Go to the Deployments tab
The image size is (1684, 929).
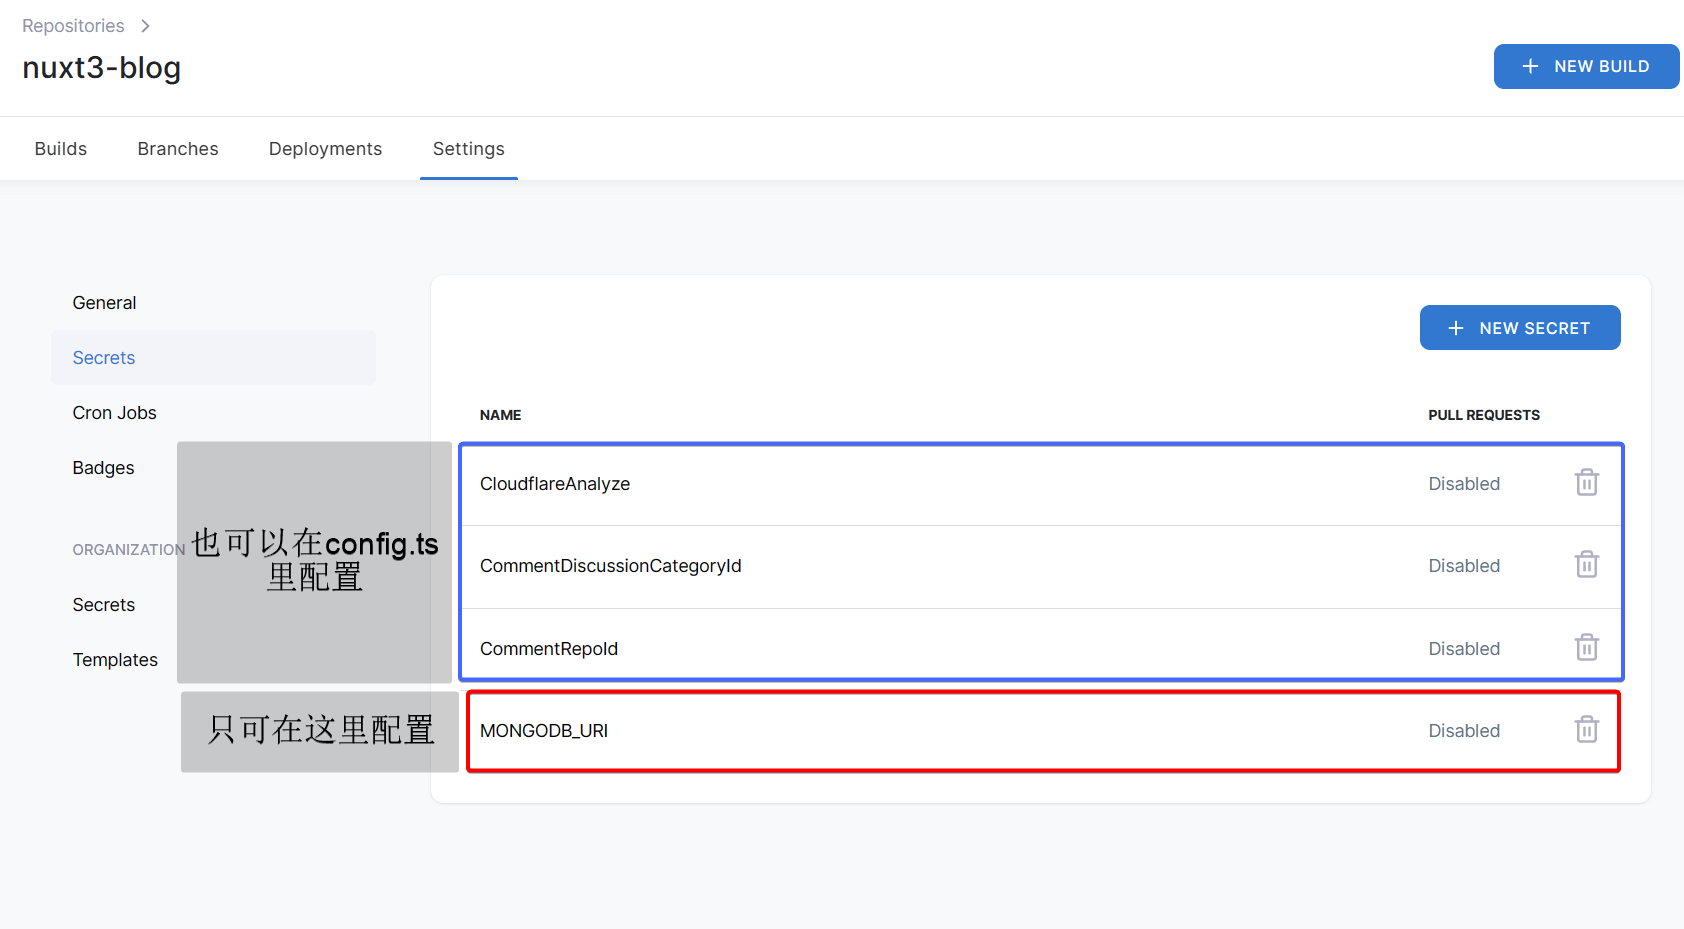pyautogui.click(x=325, y=149)
